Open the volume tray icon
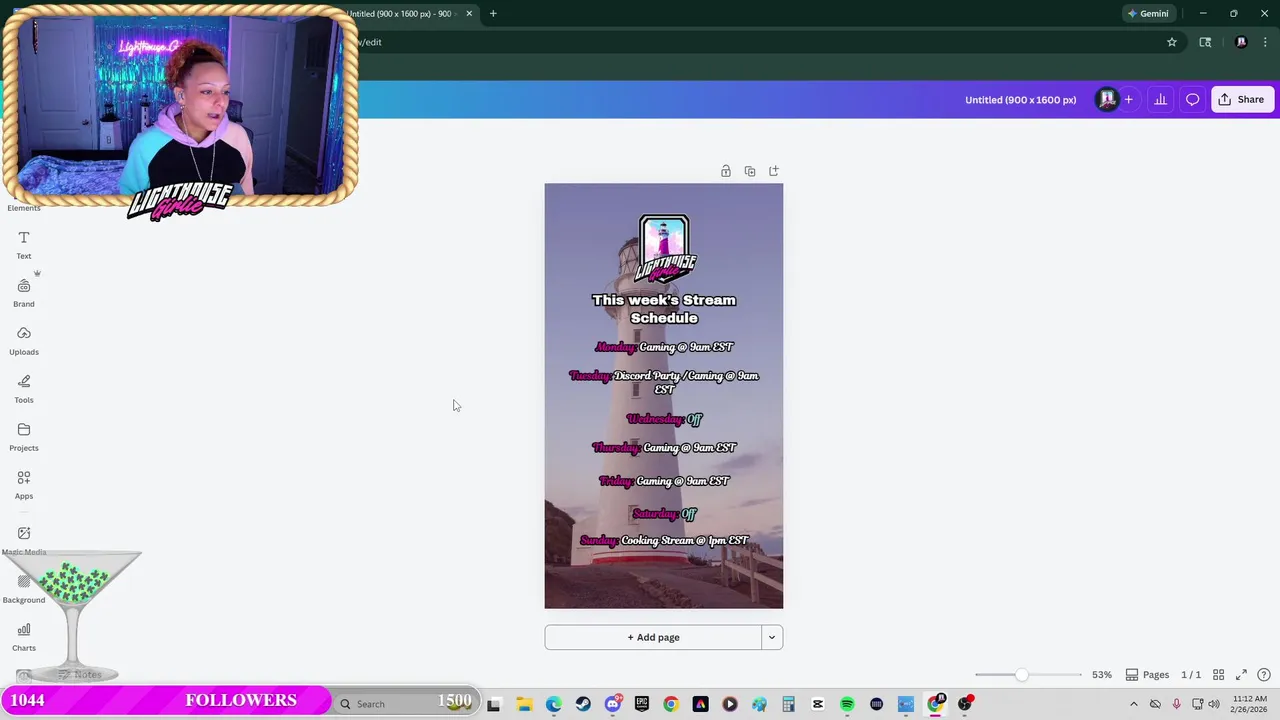Screen dimensions: 1280x720 coord(1214,704)
